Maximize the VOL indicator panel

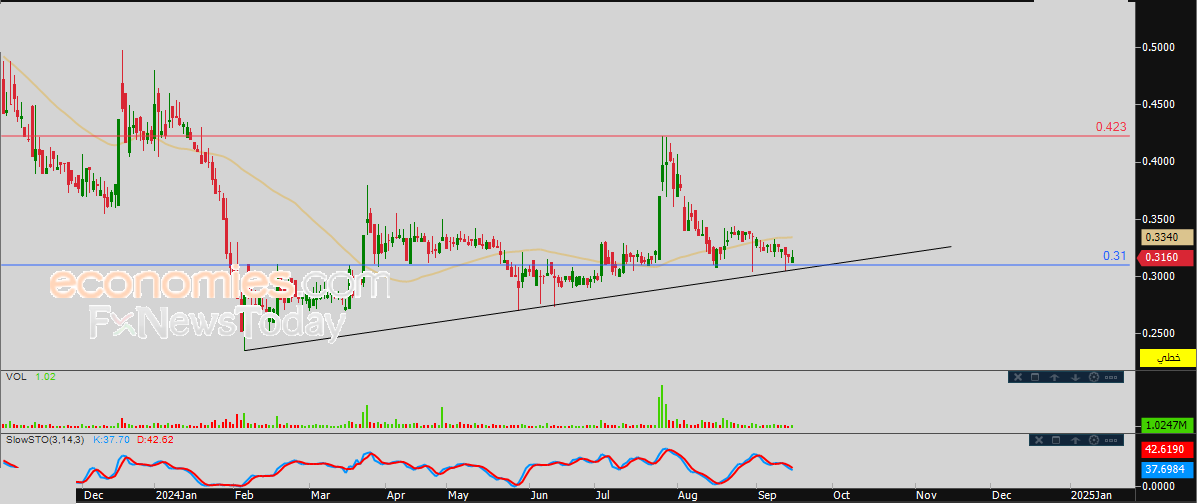tap(1036, 377)
